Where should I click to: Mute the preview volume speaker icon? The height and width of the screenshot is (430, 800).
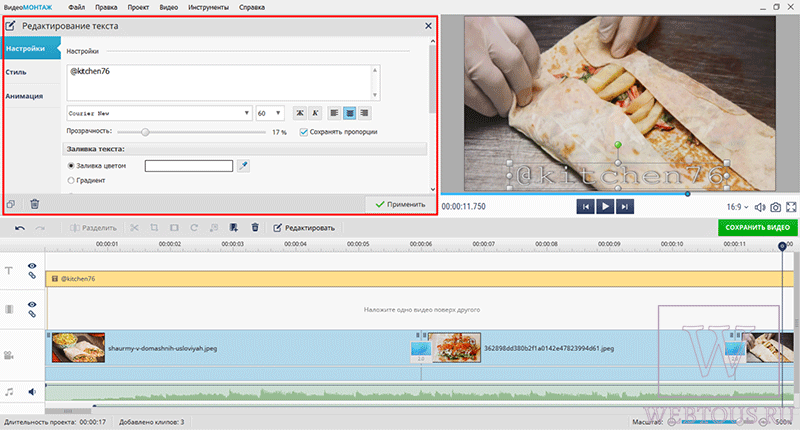pos(760,207)
